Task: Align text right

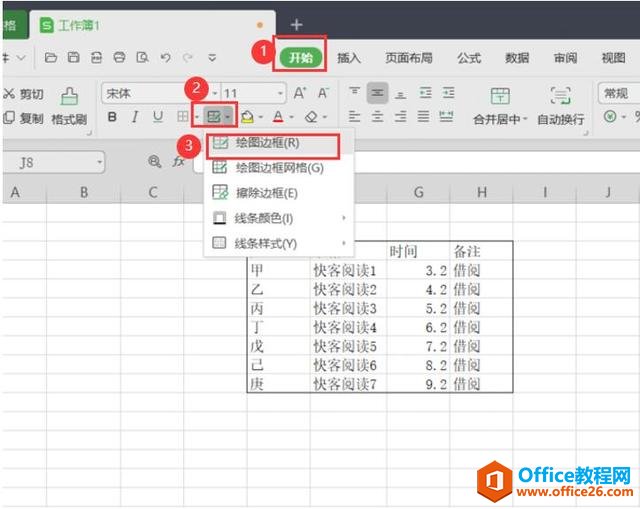Action: click(400, 117)
